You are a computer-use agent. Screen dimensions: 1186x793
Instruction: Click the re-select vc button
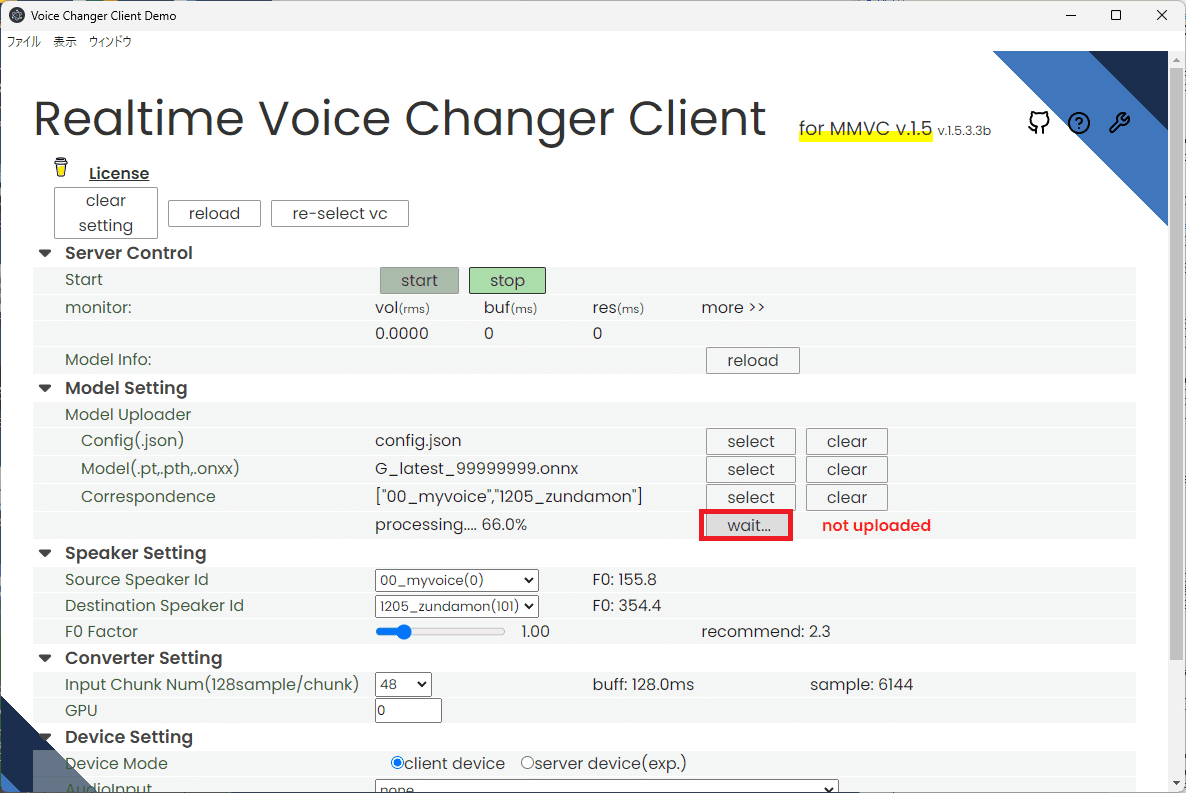click(340, 213)
